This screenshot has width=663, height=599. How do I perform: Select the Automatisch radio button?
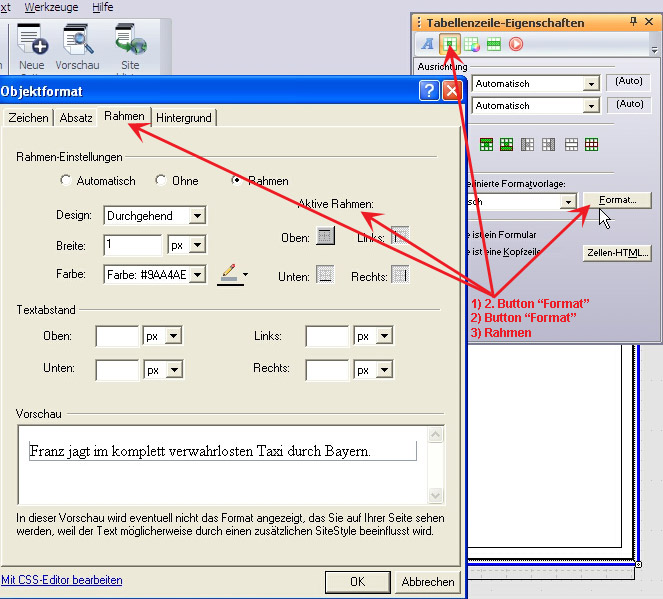tap(66, 181)
